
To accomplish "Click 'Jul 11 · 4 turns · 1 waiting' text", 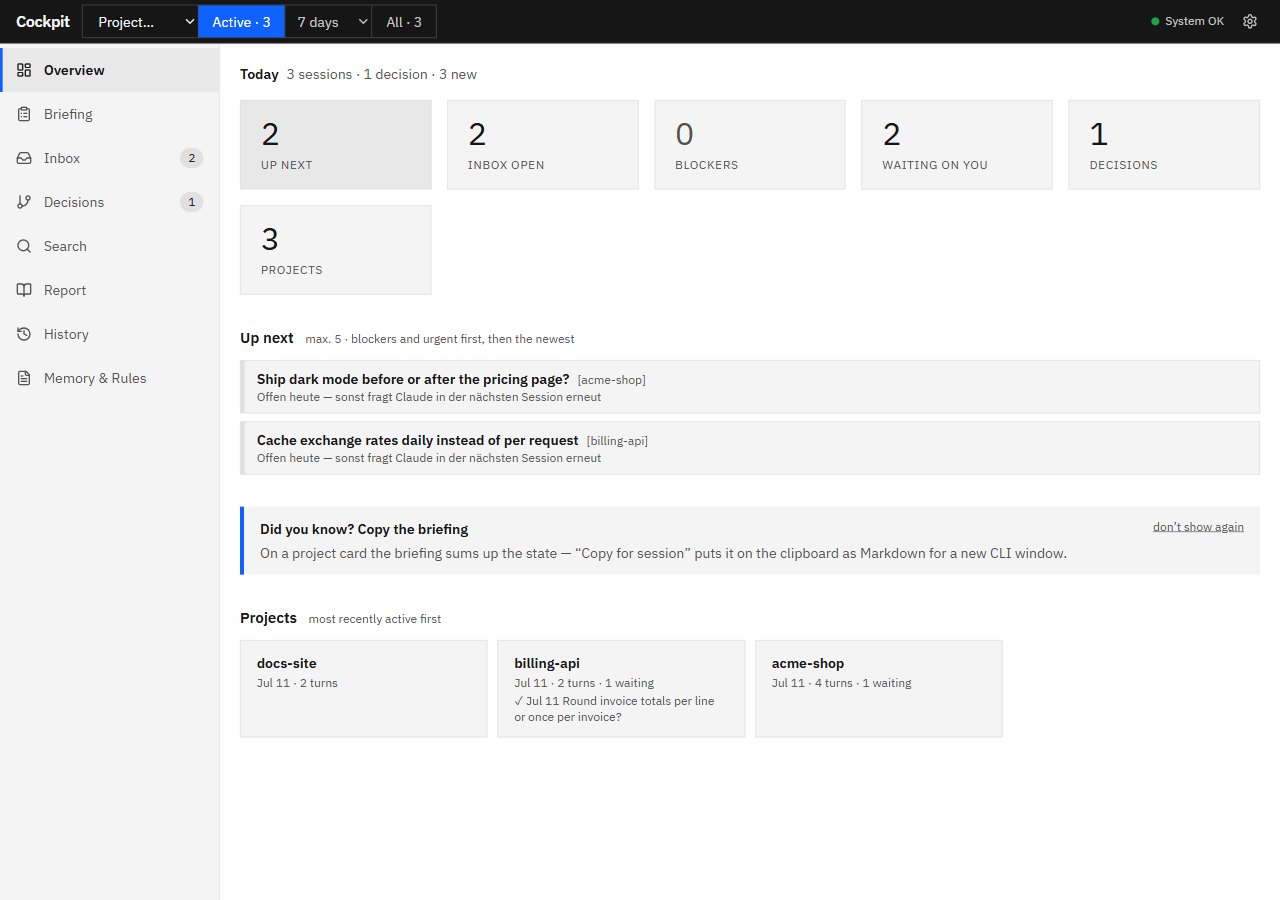I will [841, 683].
